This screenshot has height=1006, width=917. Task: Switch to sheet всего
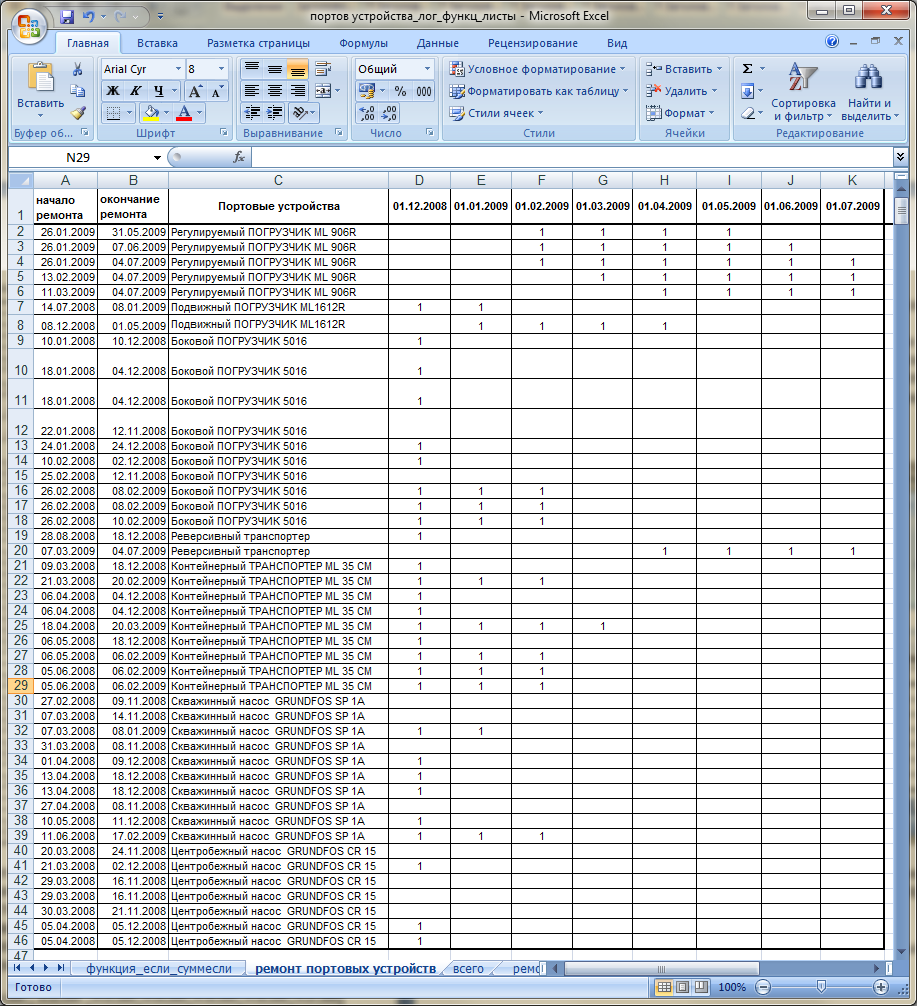coord(468,969)
